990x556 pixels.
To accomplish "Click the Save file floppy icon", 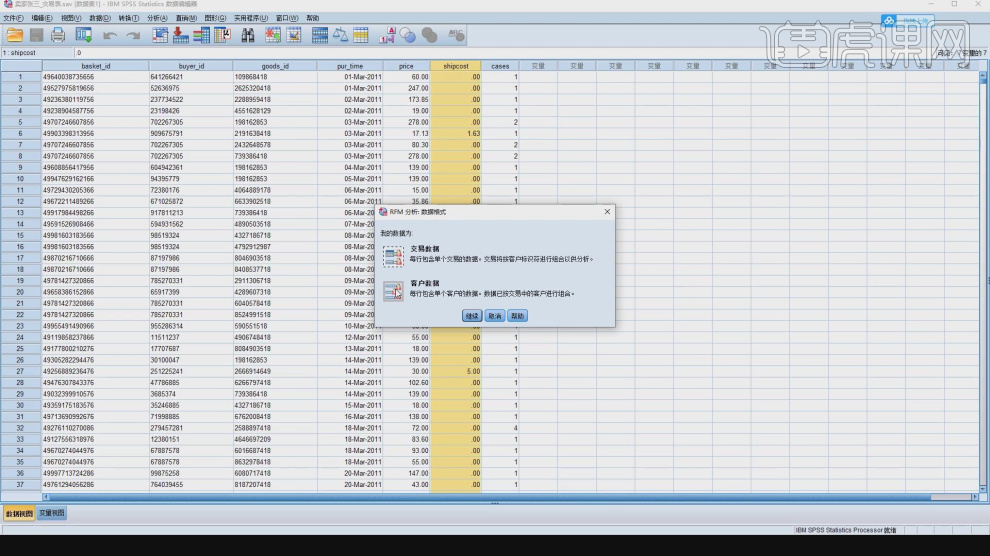I will pyautogui.click(x=37, y=35).
